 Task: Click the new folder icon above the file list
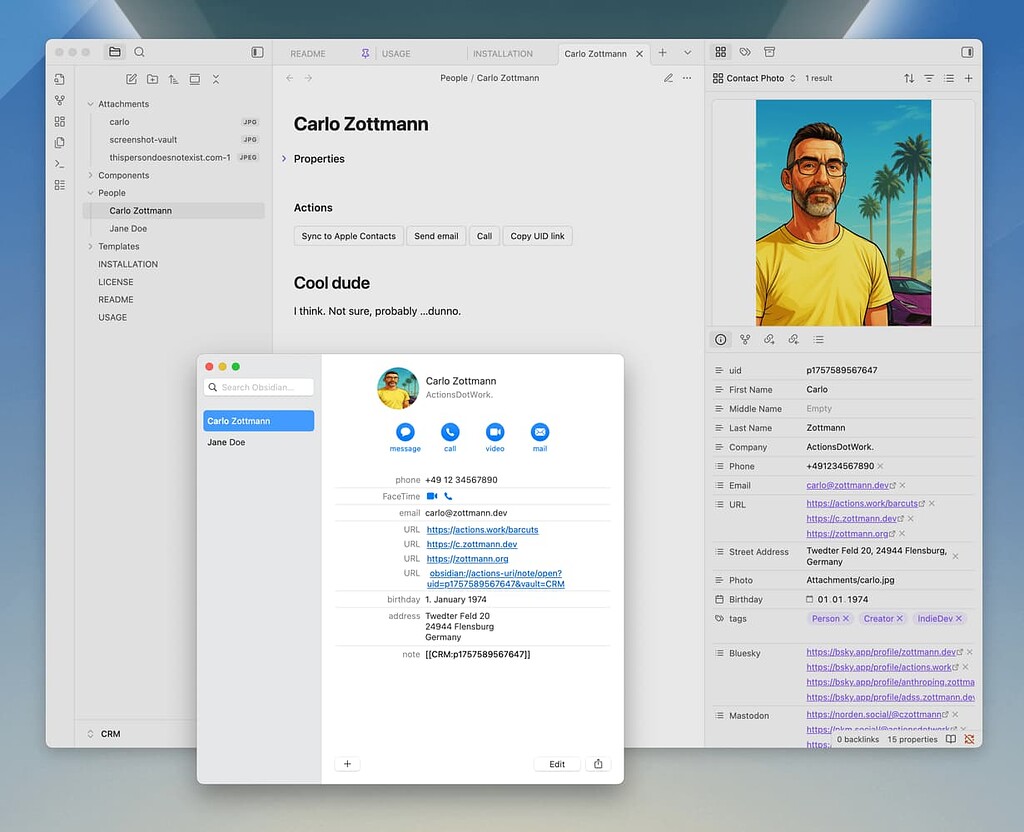click(x=152, y=79)
